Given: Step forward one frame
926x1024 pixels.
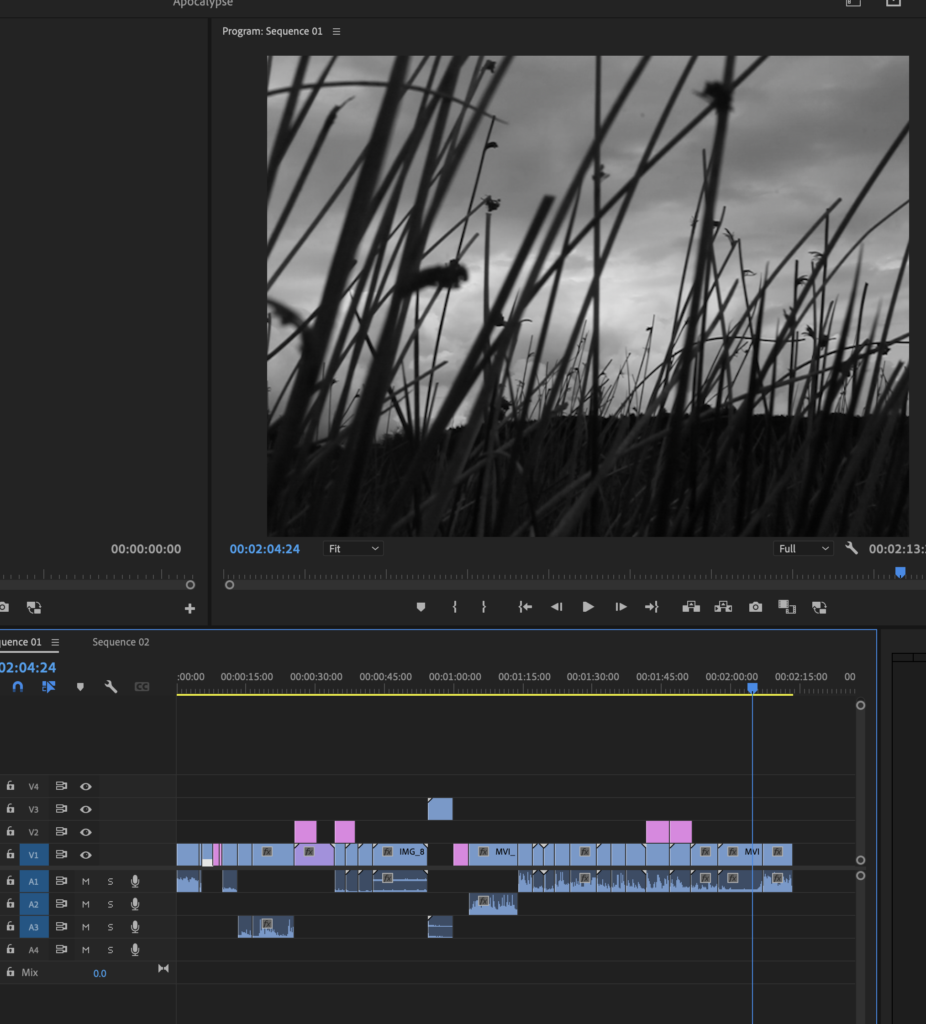Looking at the screenshot, I should click(x=621, y=607).
